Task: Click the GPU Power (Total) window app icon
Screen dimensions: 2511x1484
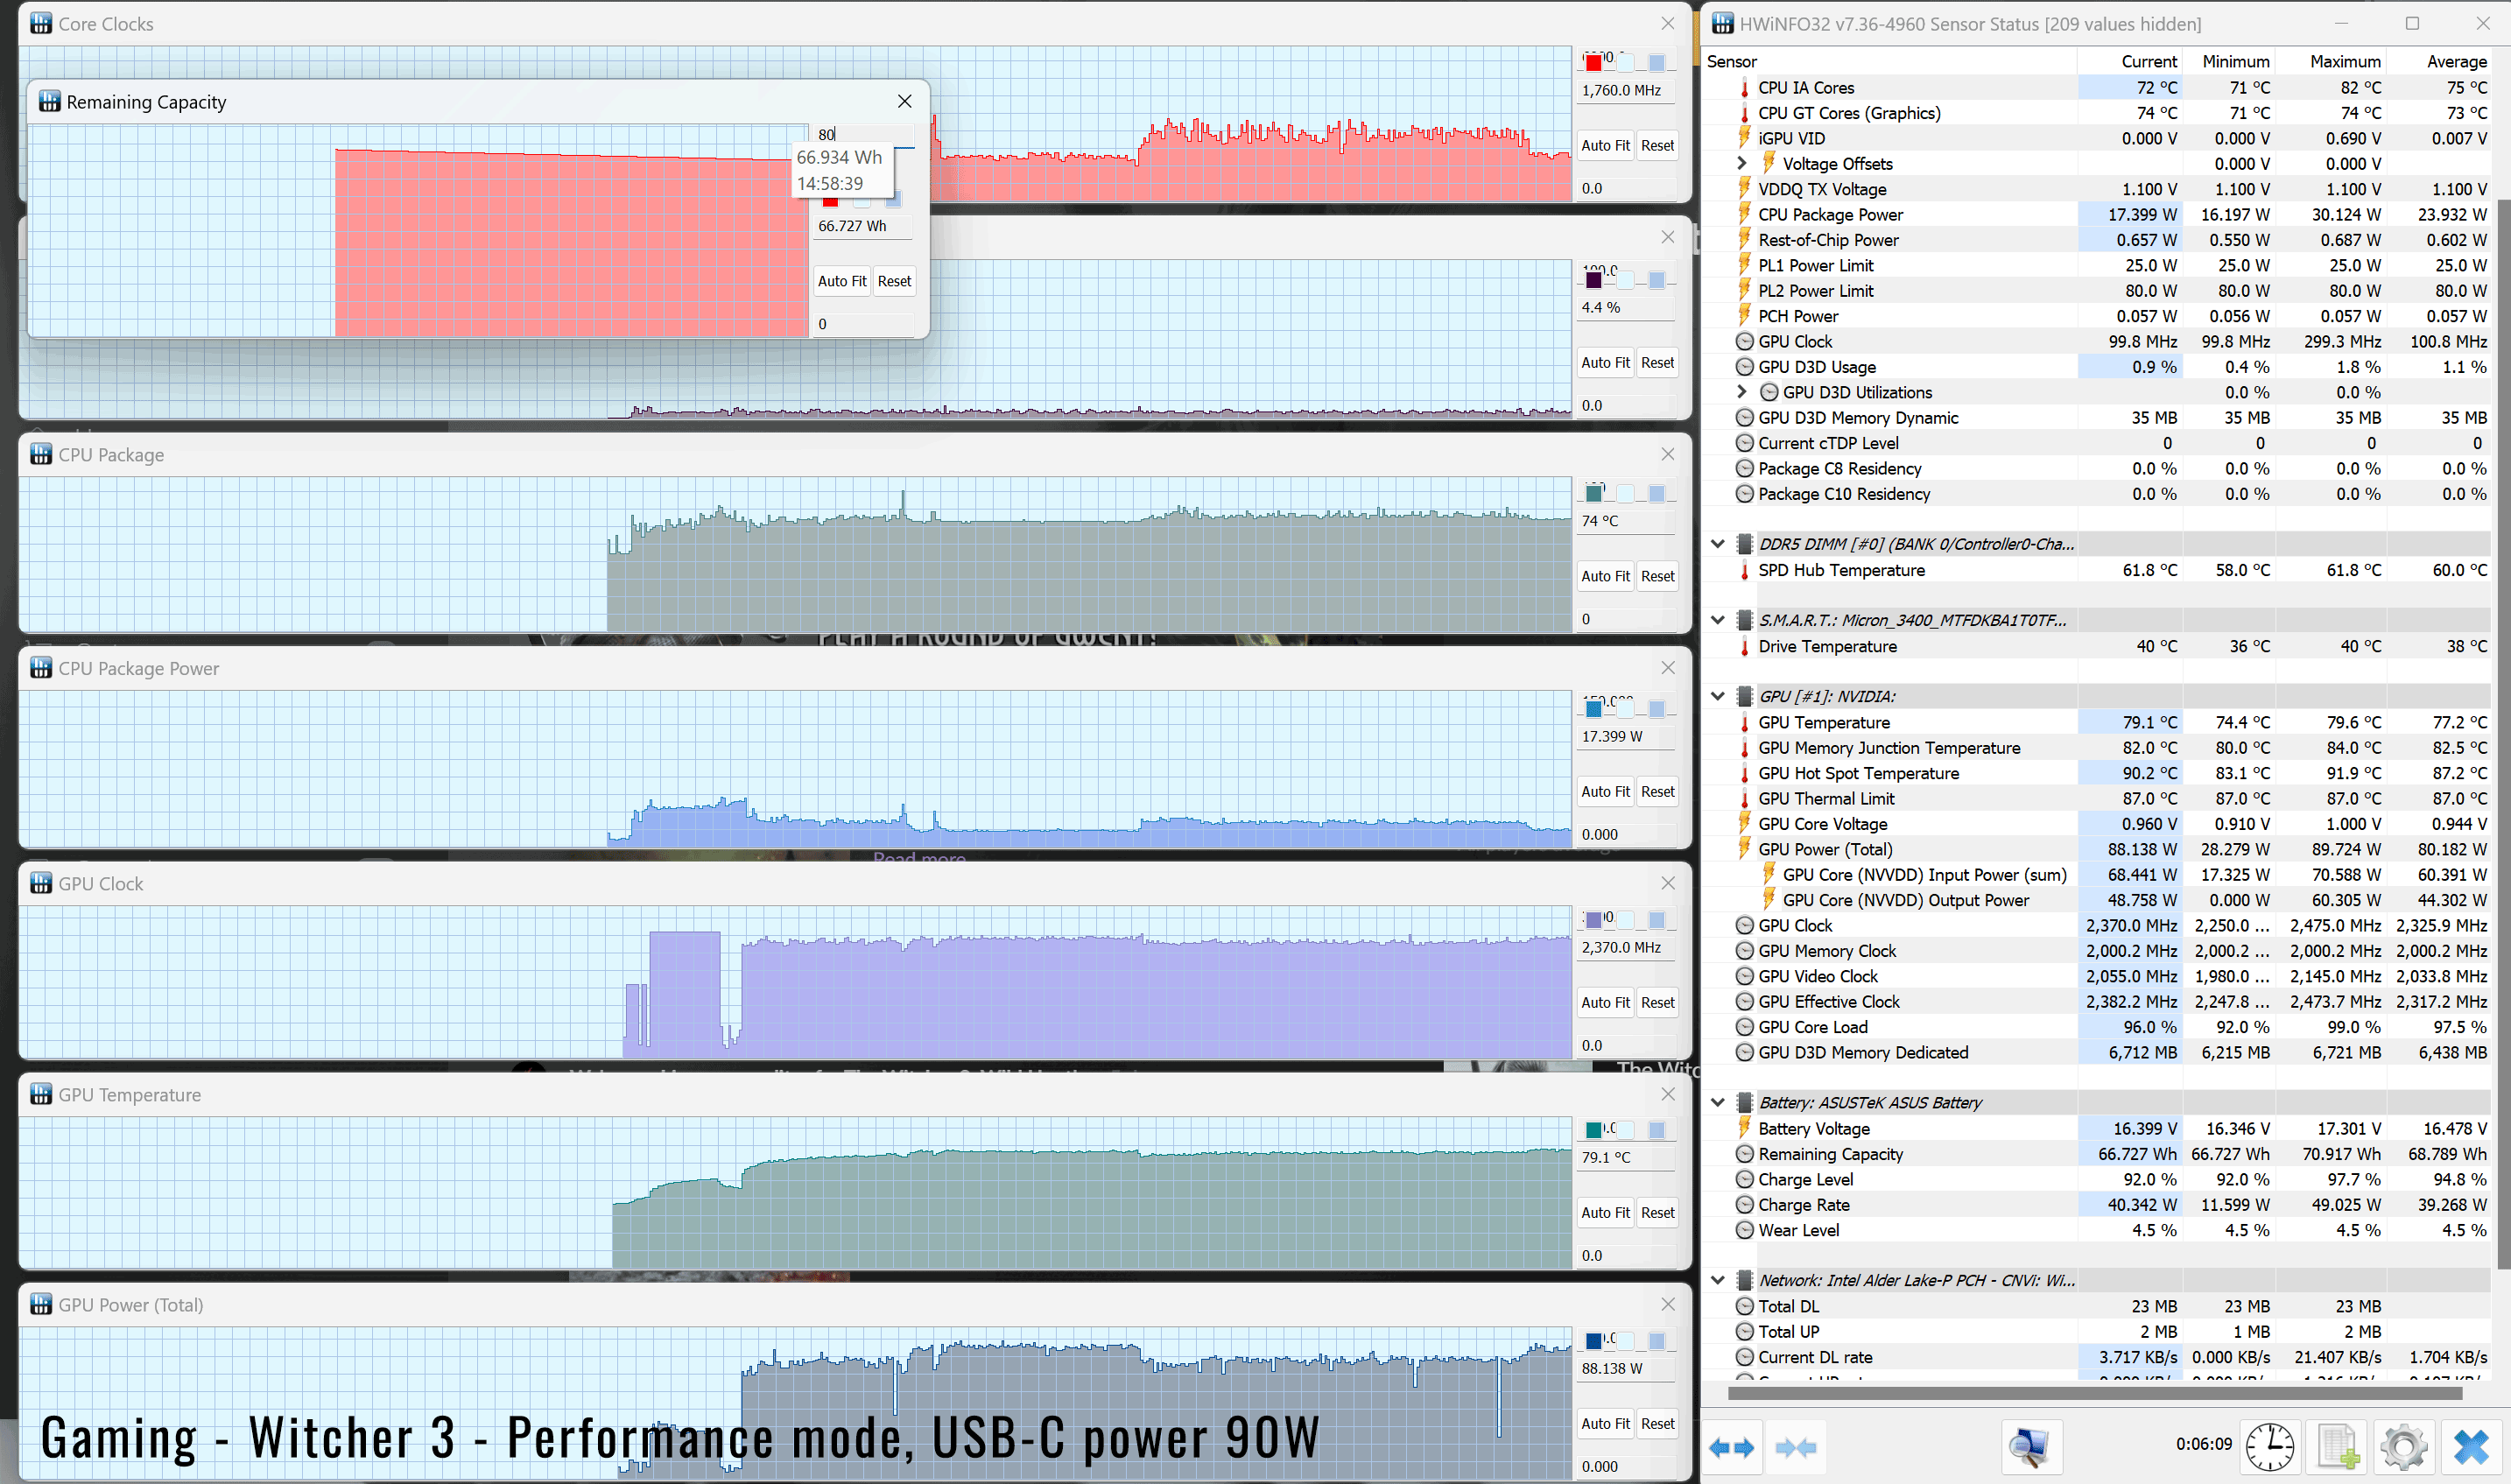Action: tap(41, 1304)
